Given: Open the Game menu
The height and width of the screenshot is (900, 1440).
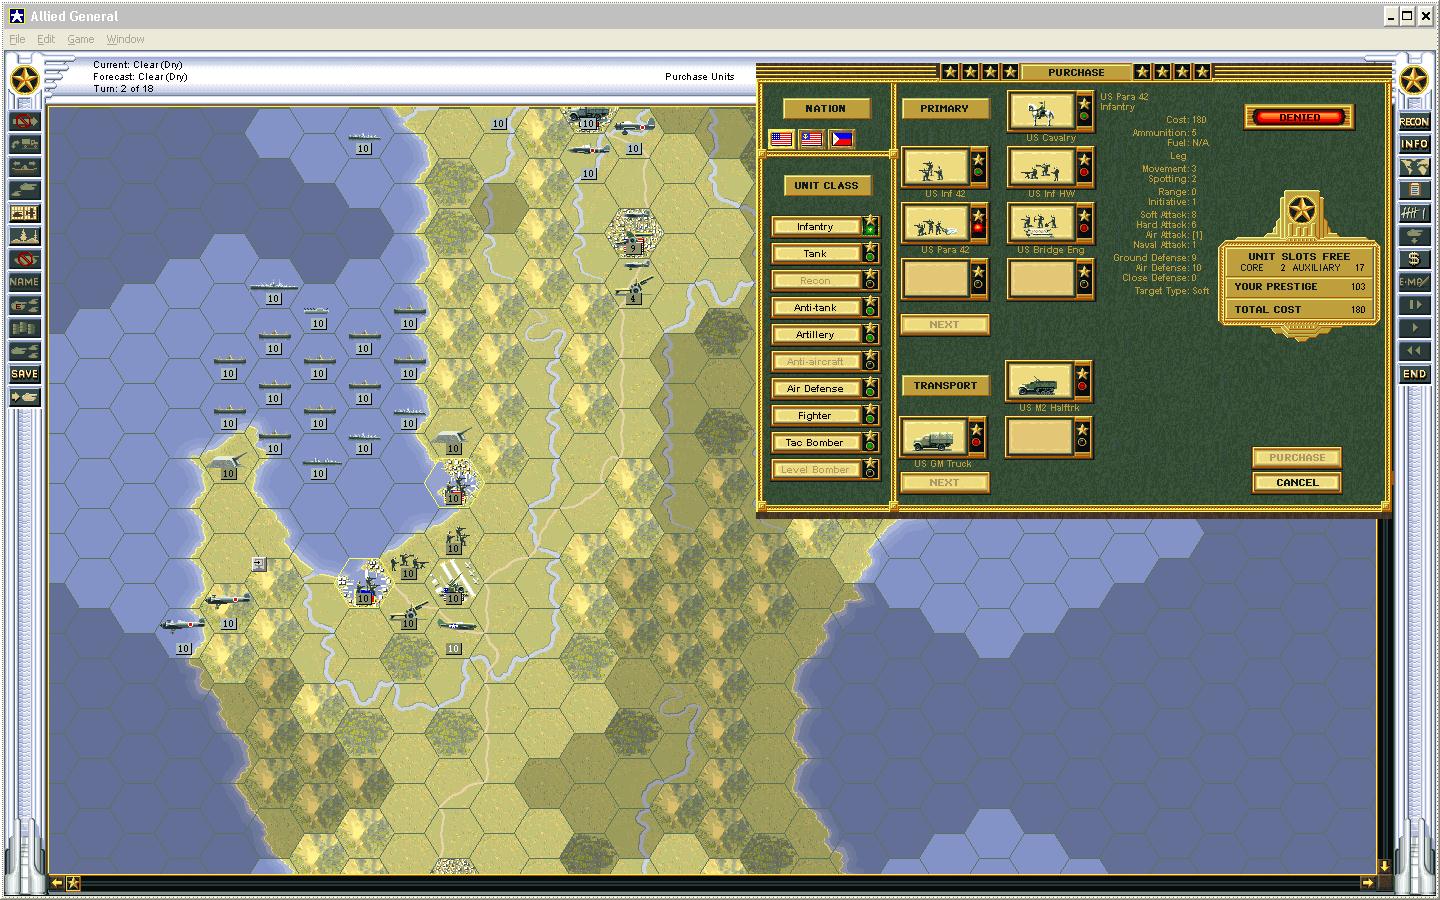Looking at the screenshot, I should pyautogui.click(x=80, y=39).
